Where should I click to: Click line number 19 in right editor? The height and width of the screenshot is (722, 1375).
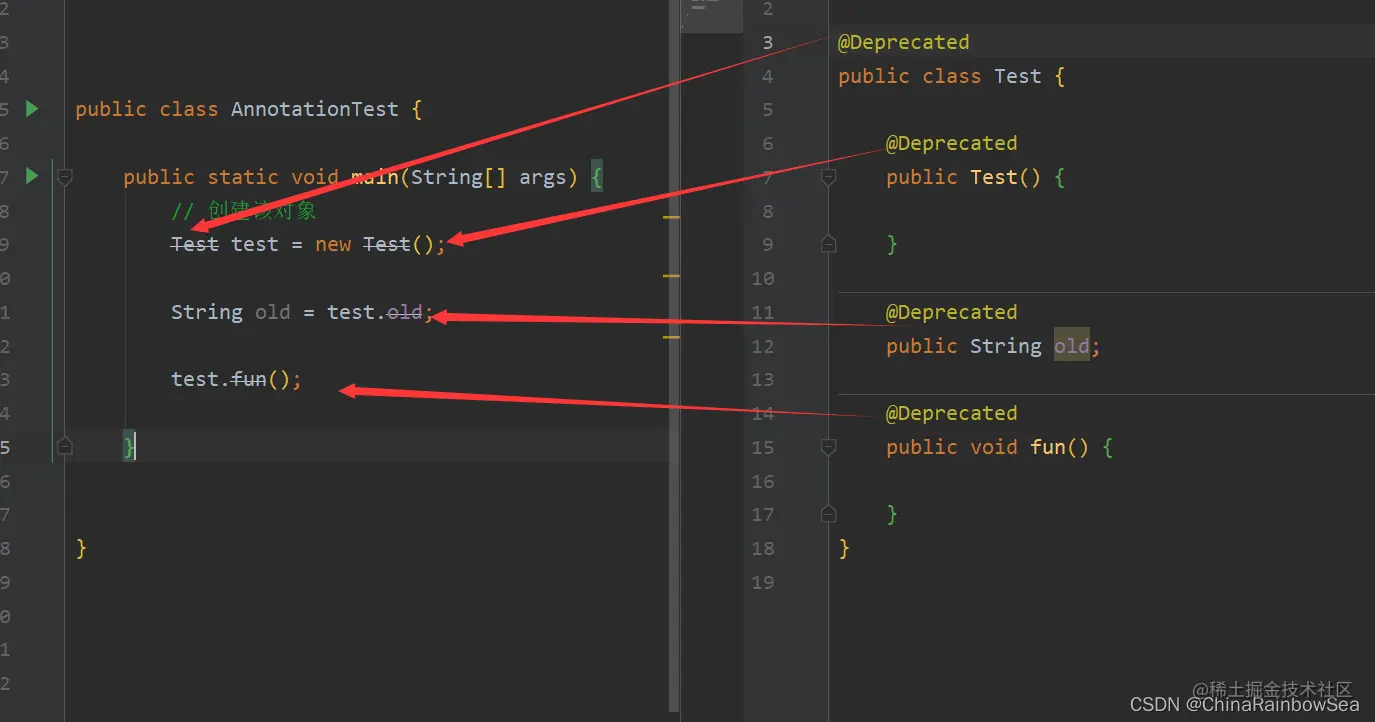(762, 582)
